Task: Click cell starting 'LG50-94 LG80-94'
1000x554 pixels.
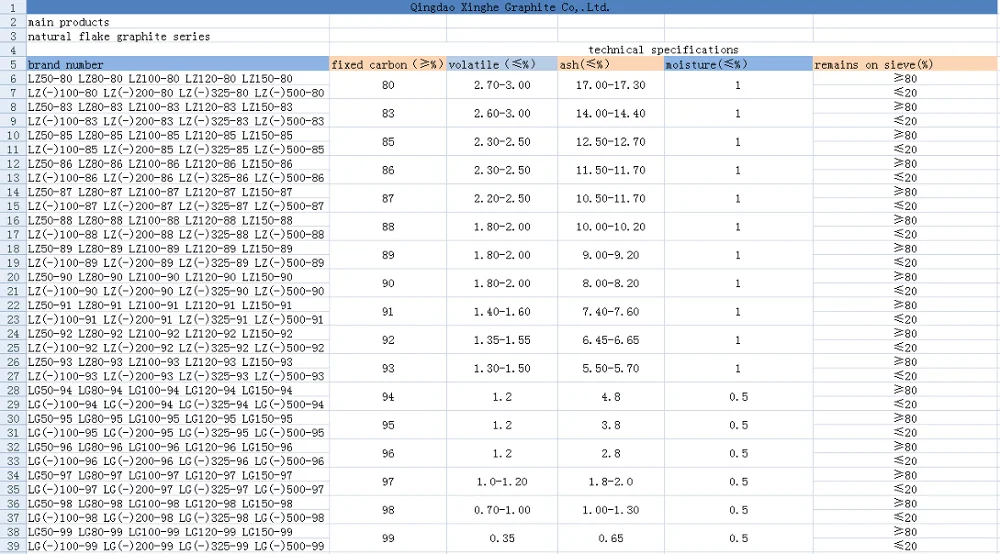Action: click(177, 390)
